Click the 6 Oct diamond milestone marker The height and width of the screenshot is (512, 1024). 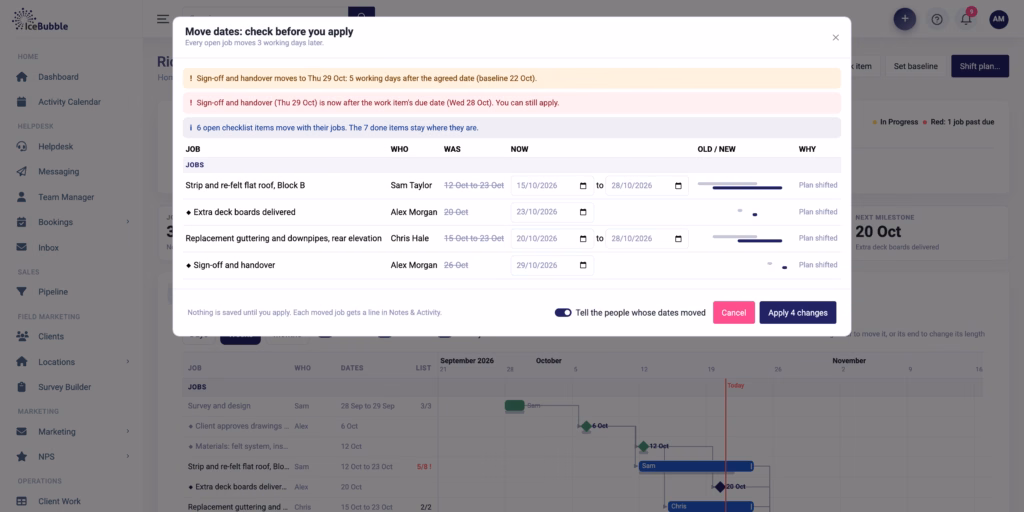pos(586,426)
